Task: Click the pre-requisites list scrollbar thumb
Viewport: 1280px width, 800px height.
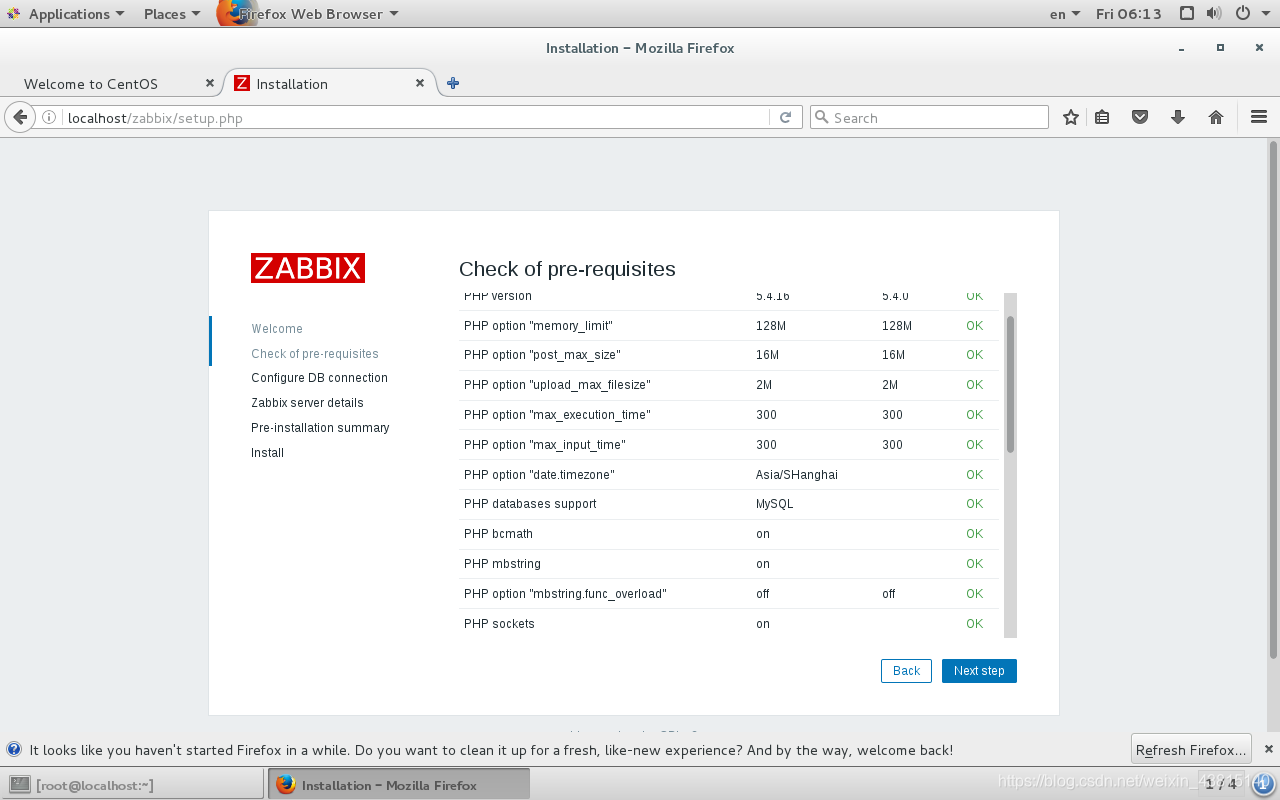Action: 1010,384
